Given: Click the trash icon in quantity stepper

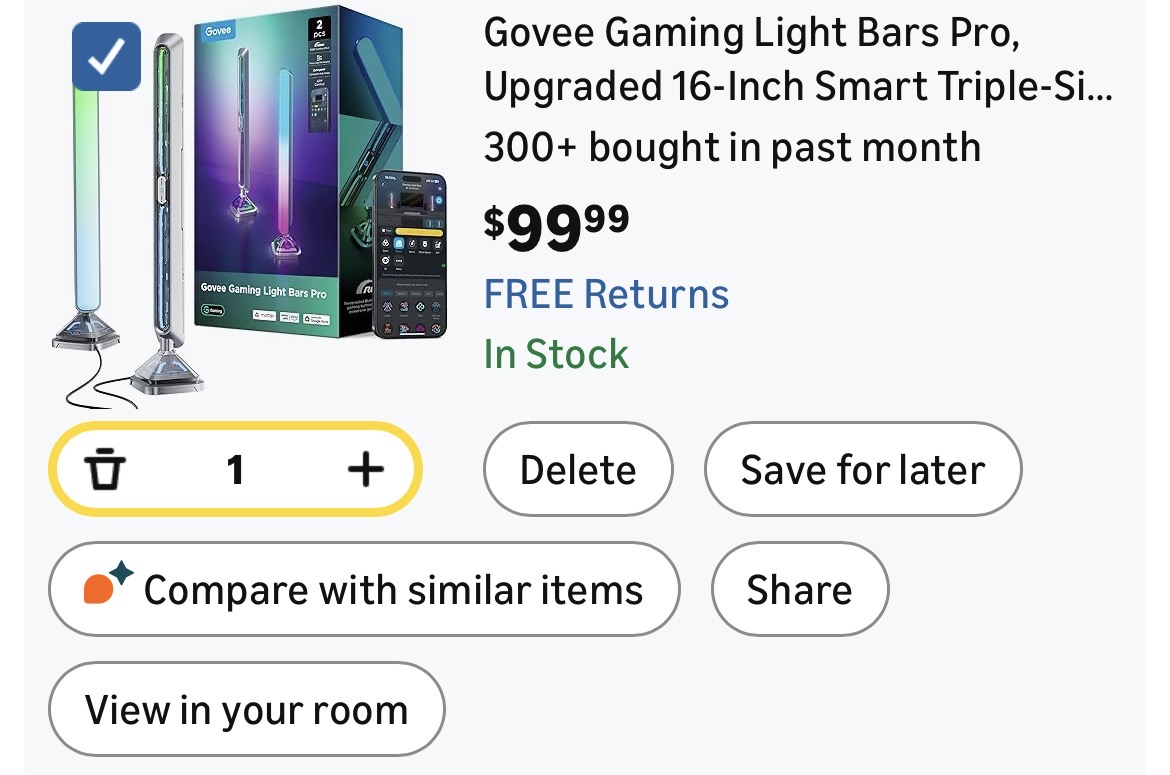Looking at the screenshot, I should pos(105,469).
